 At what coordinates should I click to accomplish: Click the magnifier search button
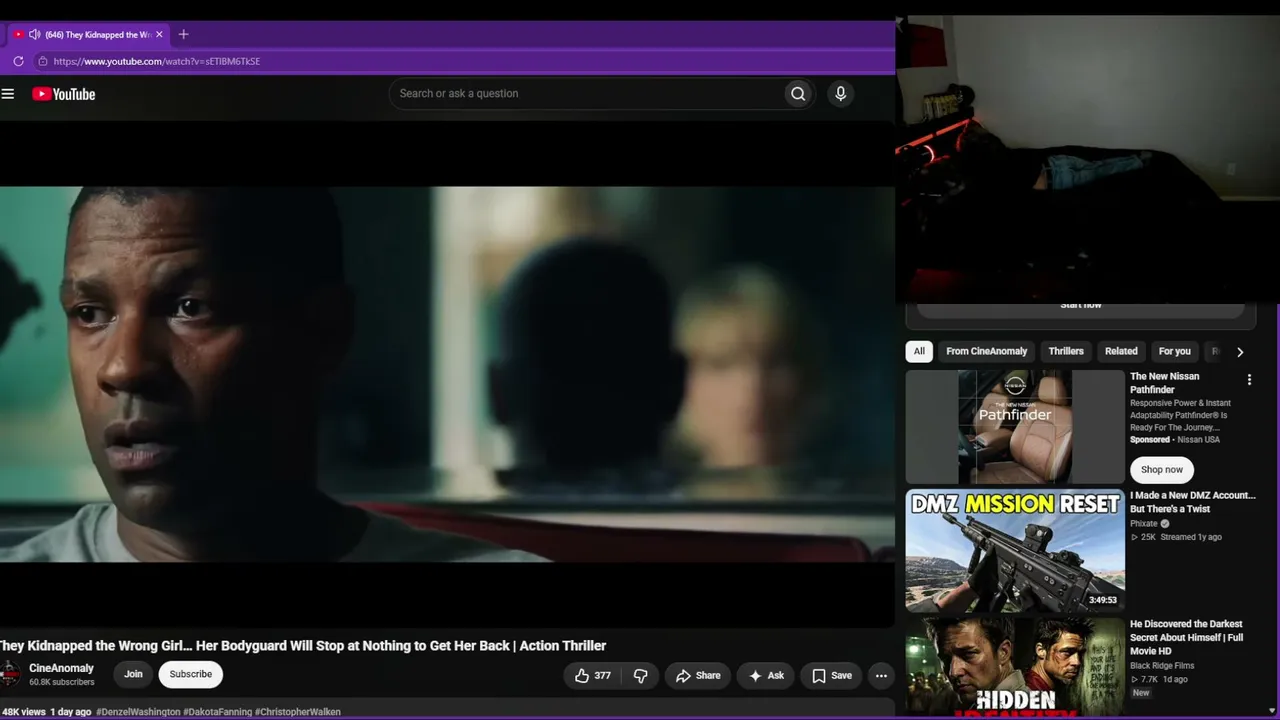[798, 94]
